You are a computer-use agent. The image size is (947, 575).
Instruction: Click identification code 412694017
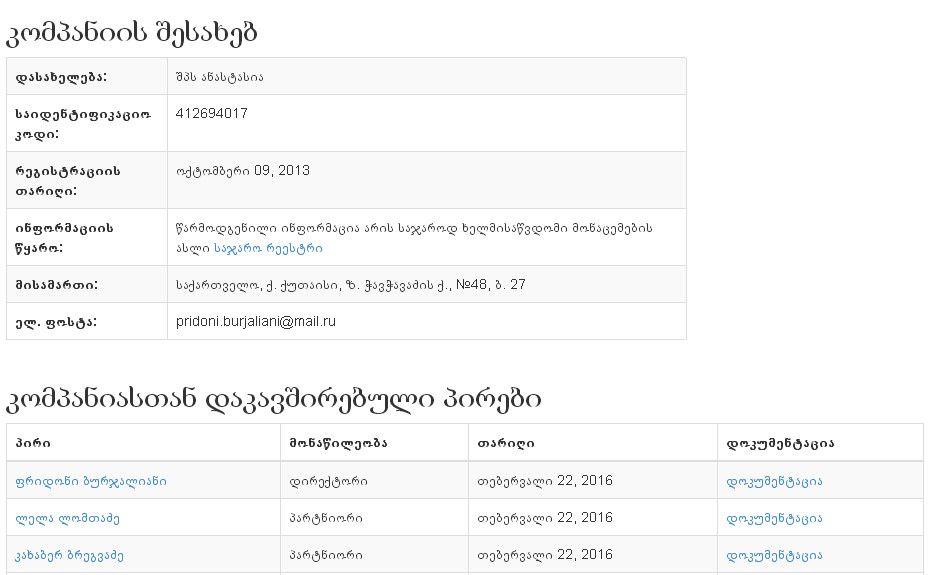click(x=211, y=114)
